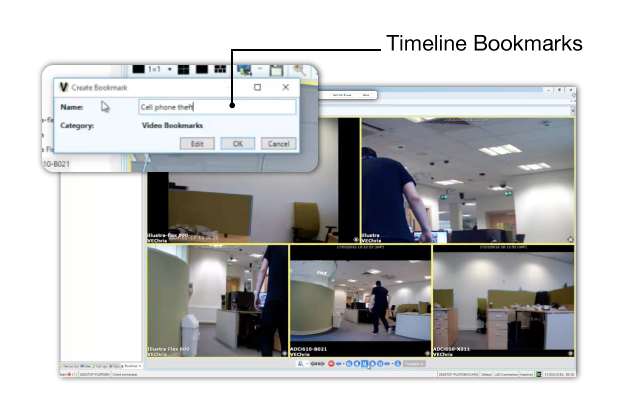Click corner icon on ADCi610-X011 pane
The width and height of the screenshot is (629, 401).
tap(570, 353)
